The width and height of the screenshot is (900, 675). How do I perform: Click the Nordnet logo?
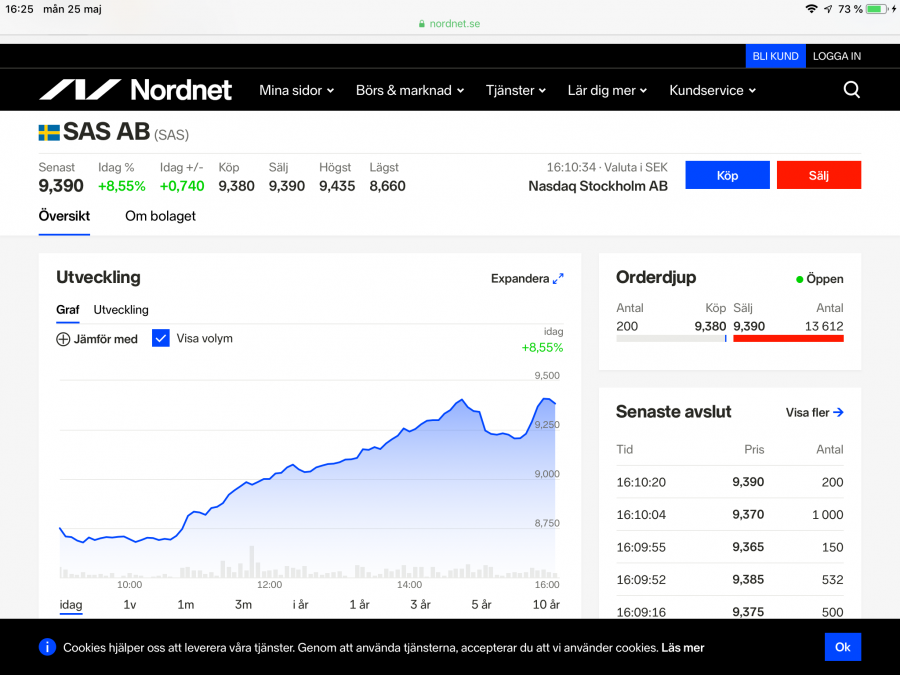click(135, 90)
